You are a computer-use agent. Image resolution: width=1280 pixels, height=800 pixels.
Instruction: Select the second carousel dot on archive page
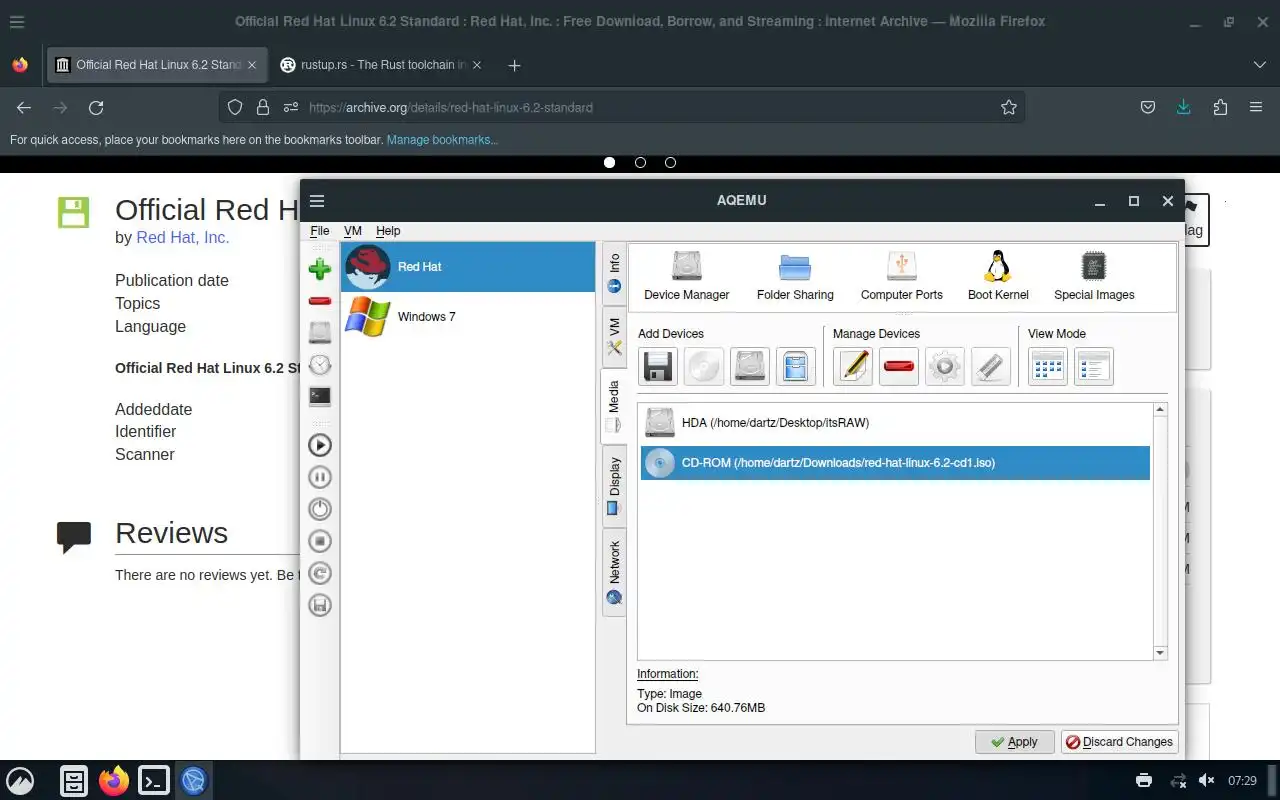(x=640, y=162)
